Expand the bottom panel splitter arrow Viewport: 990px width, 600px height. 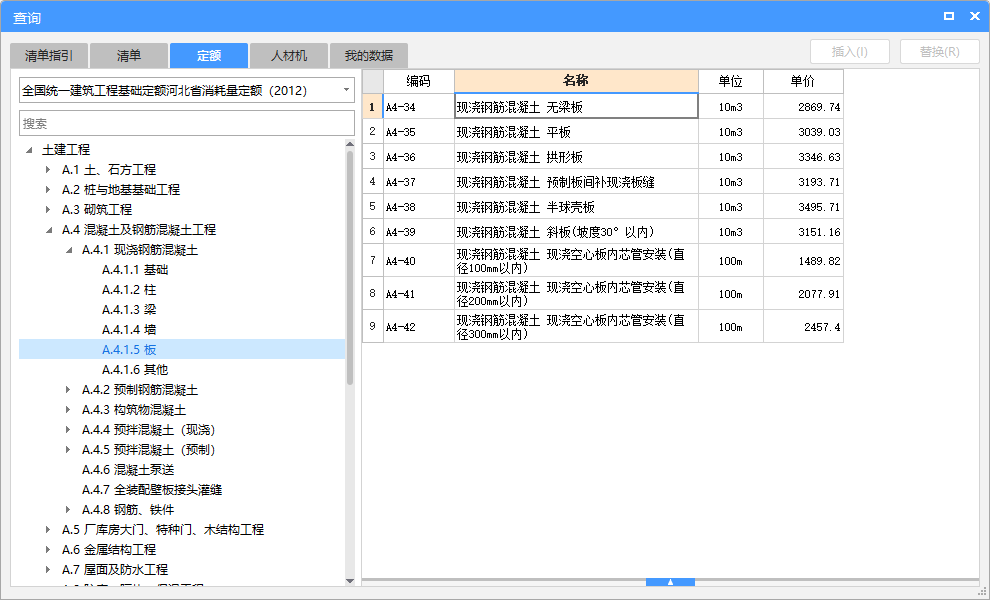(x=671, y=582)
